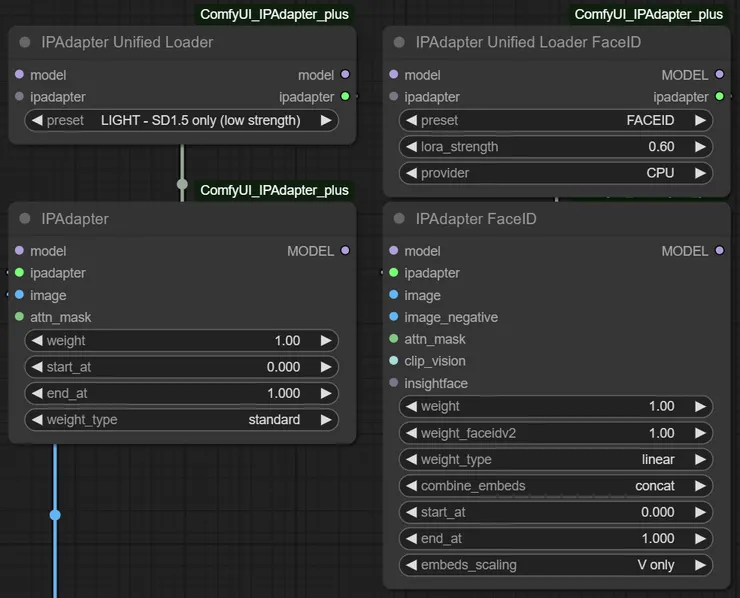Click ipadapter input socket on IPAdapter Unified Loader
The image size is (740, 598).
coord(19,96)
